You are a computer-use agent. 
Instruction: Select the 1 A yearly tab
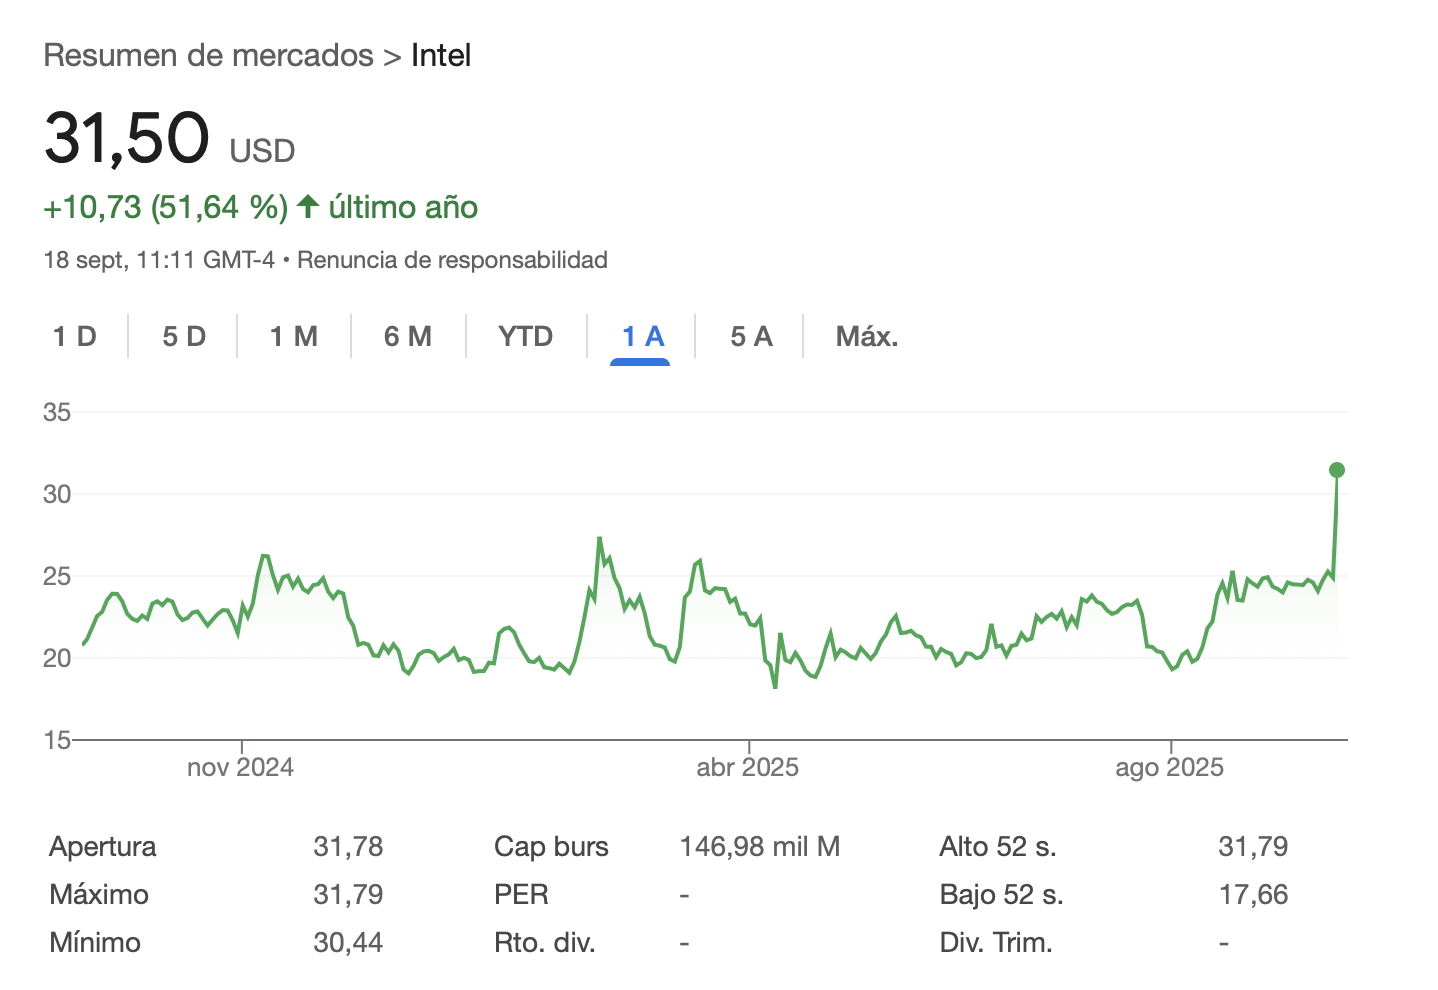[643, 336]
